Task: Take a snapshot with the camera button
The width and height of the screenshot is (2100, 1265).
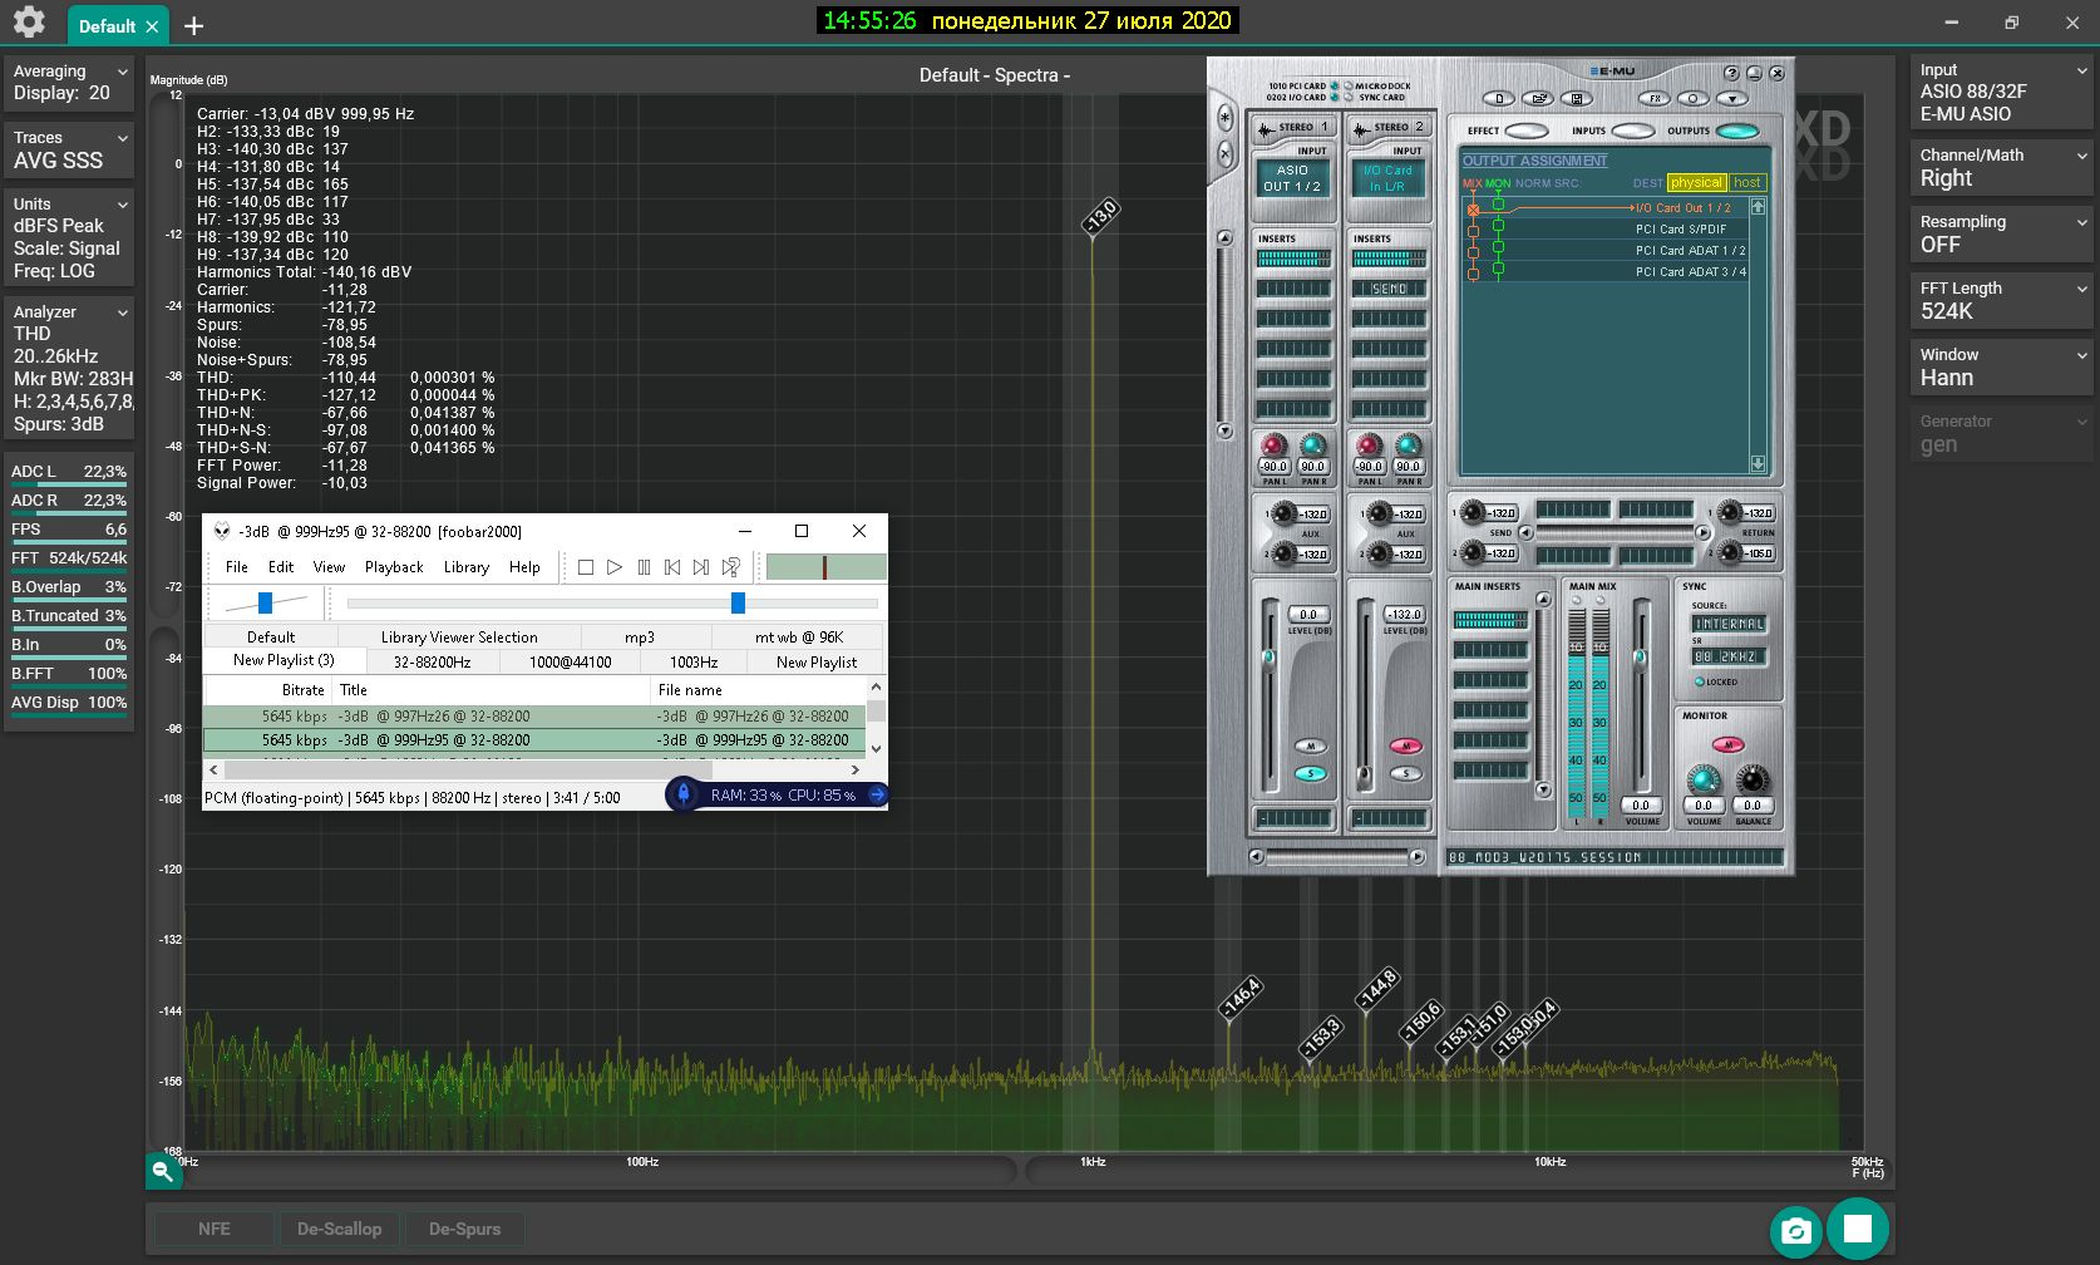Action: [x=1795, y=1231]
